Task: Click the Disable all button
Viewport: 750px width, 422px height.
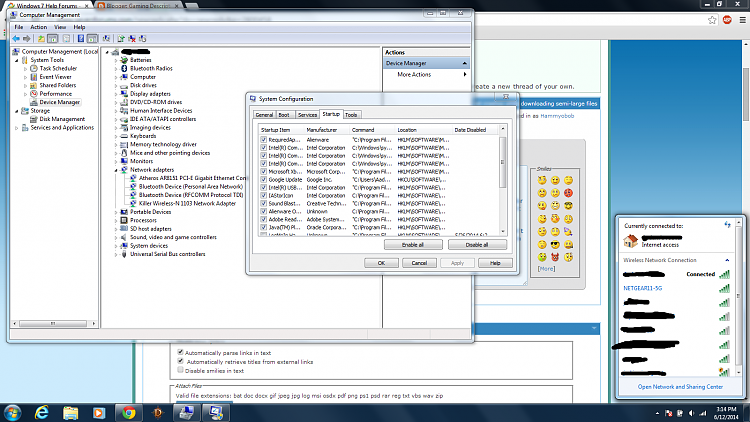Action: click(477, 244)
